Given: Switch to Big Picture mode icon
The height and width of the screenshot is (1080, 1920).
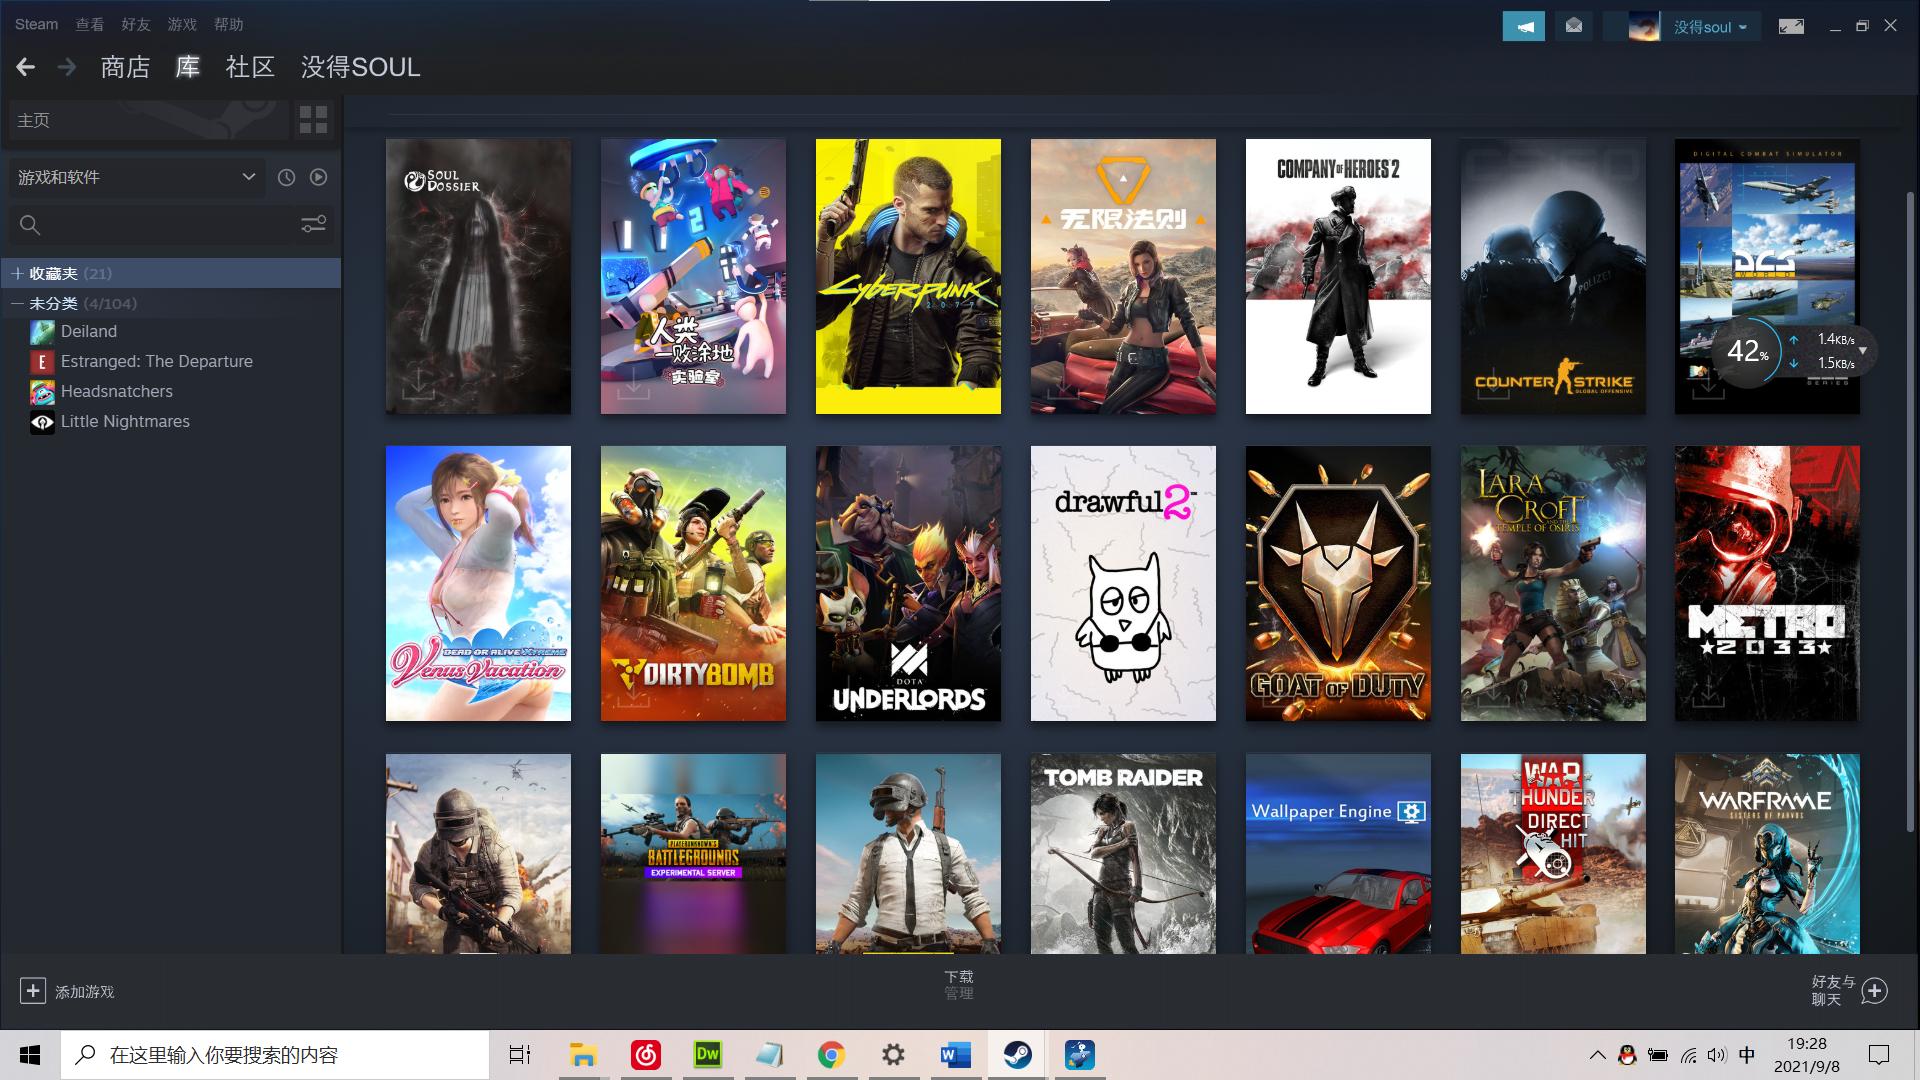Looking at the screenshot, I should pyautogui.click(x=1791, y=27).
